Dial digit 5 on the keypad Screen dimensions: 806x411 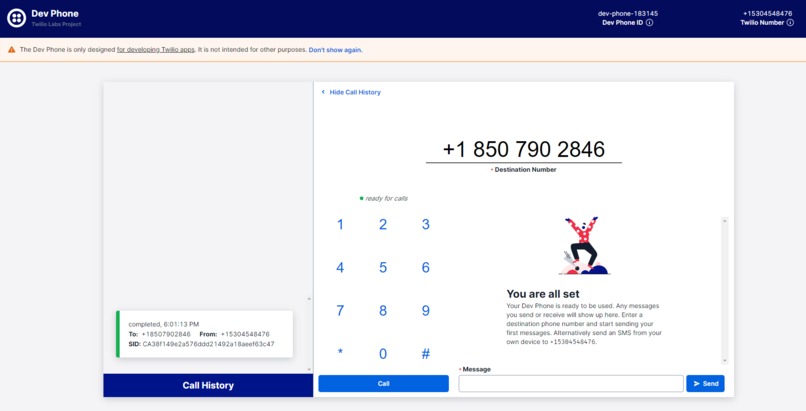(383, 268)
